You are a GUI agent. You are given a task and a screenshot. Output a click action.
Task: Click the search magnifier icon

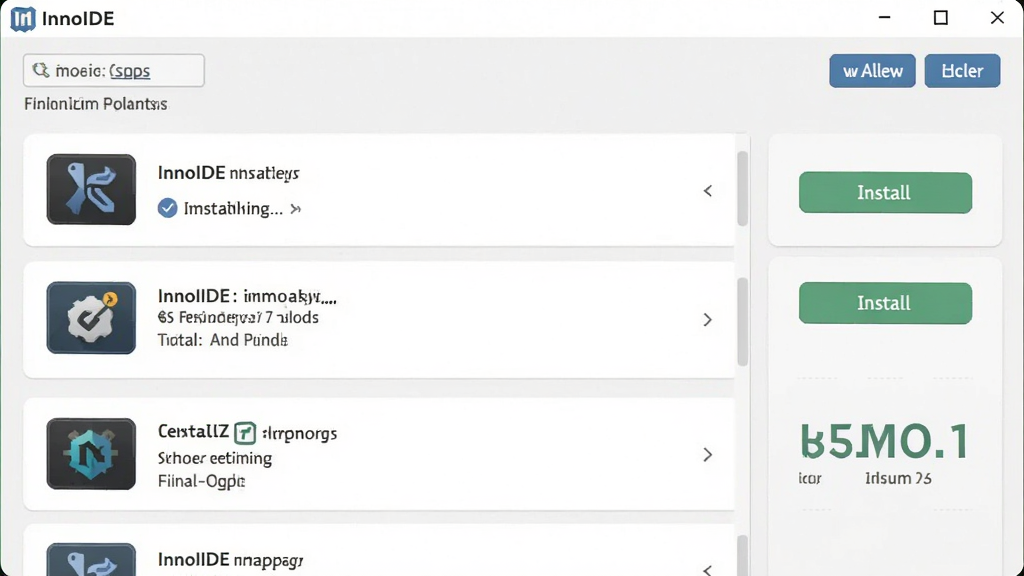click(40, 70)
